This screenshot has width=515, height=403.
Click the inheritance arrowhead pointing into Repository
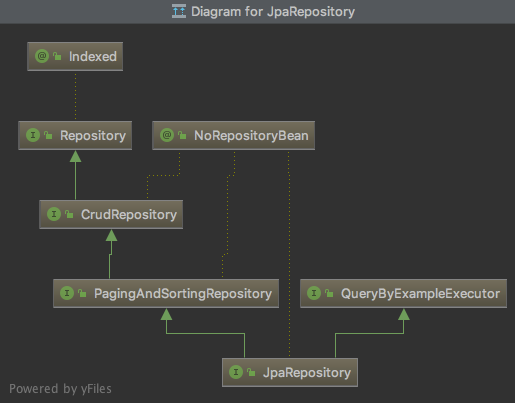(76, 156)
